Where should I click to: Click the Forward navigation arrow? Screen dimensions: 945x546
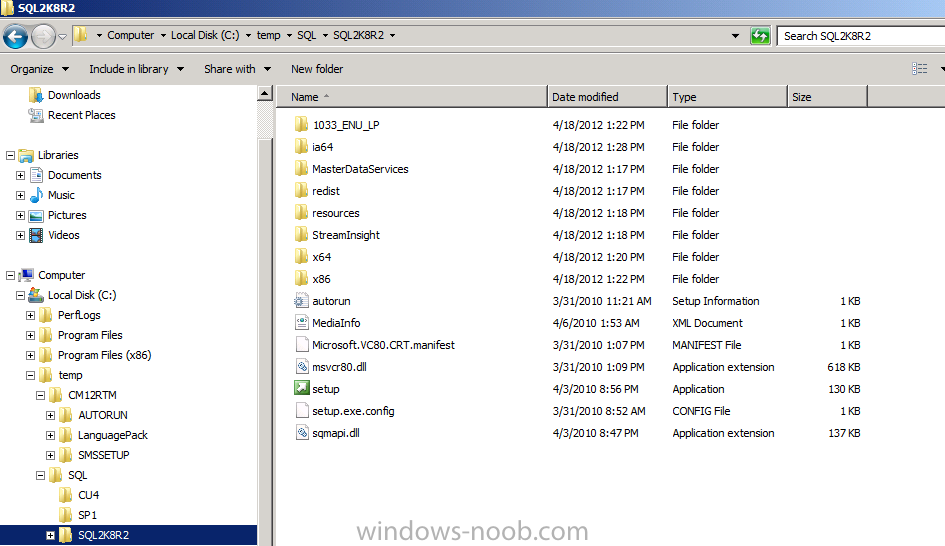tap(43, 37)
